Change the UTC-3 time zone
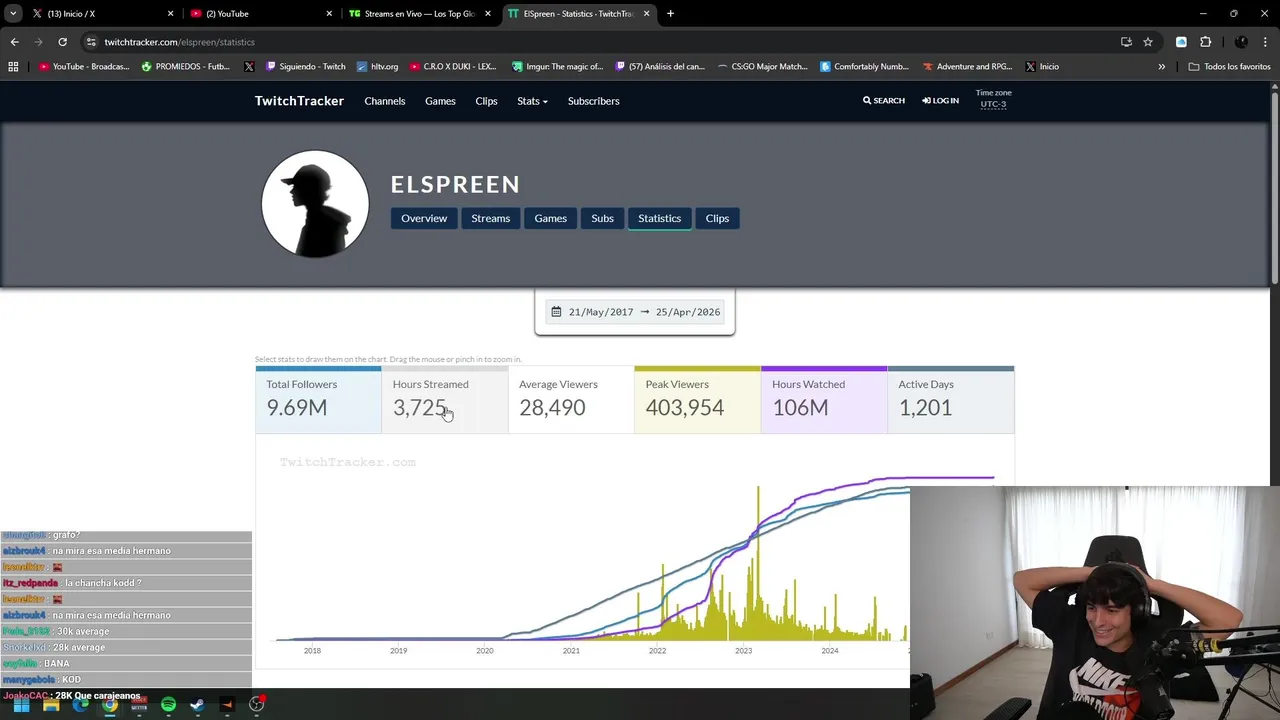The width and height of the screenshot is (1280, 720). tap(993, 104)
